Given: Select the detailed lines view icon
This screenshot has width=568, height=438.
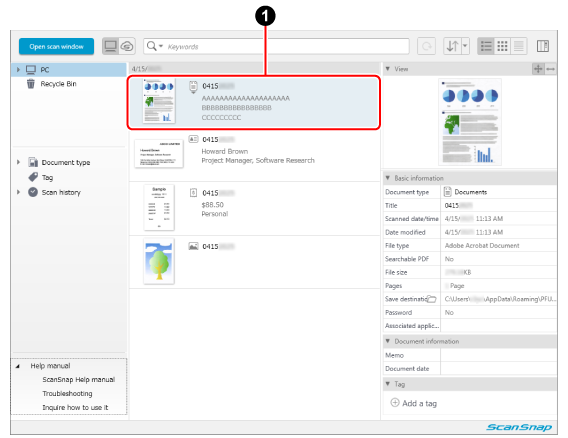Looking at the screenshot, I should (519, 46).
